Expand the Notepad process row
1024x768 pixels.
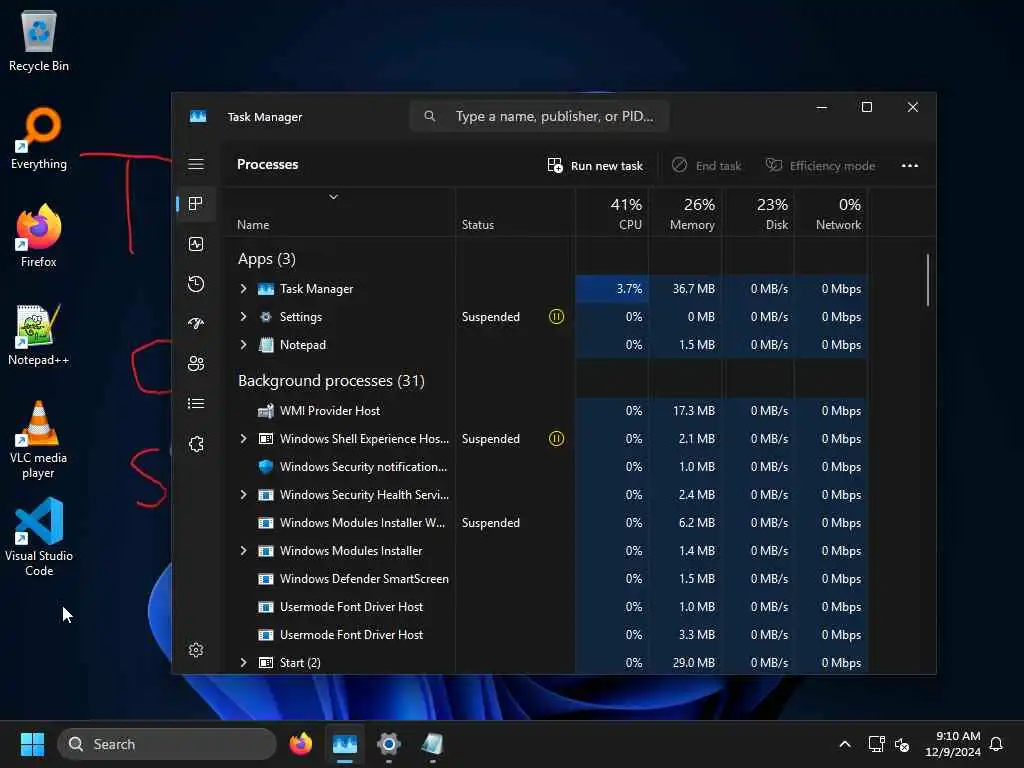pyautogui.click(x=244, y=345)
